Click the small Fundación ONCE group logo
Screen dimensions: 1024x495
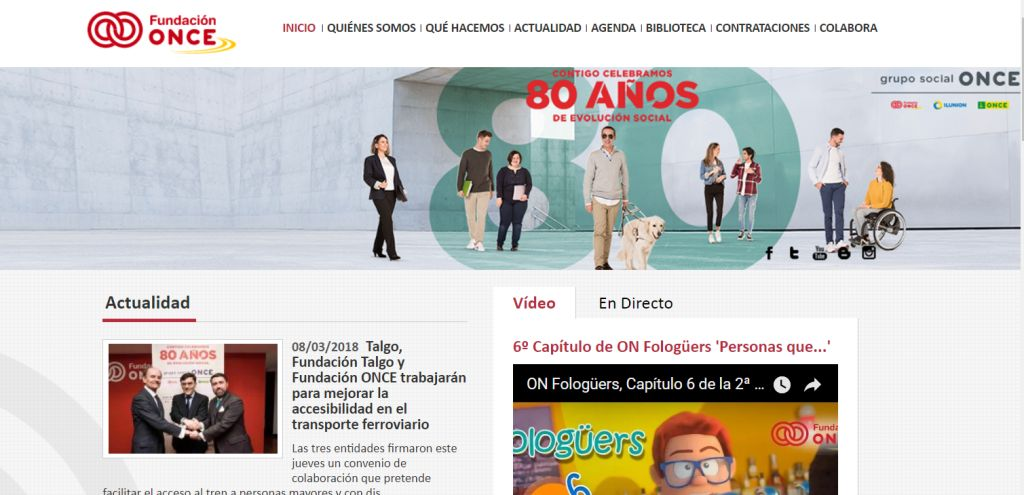coord(904,104)
